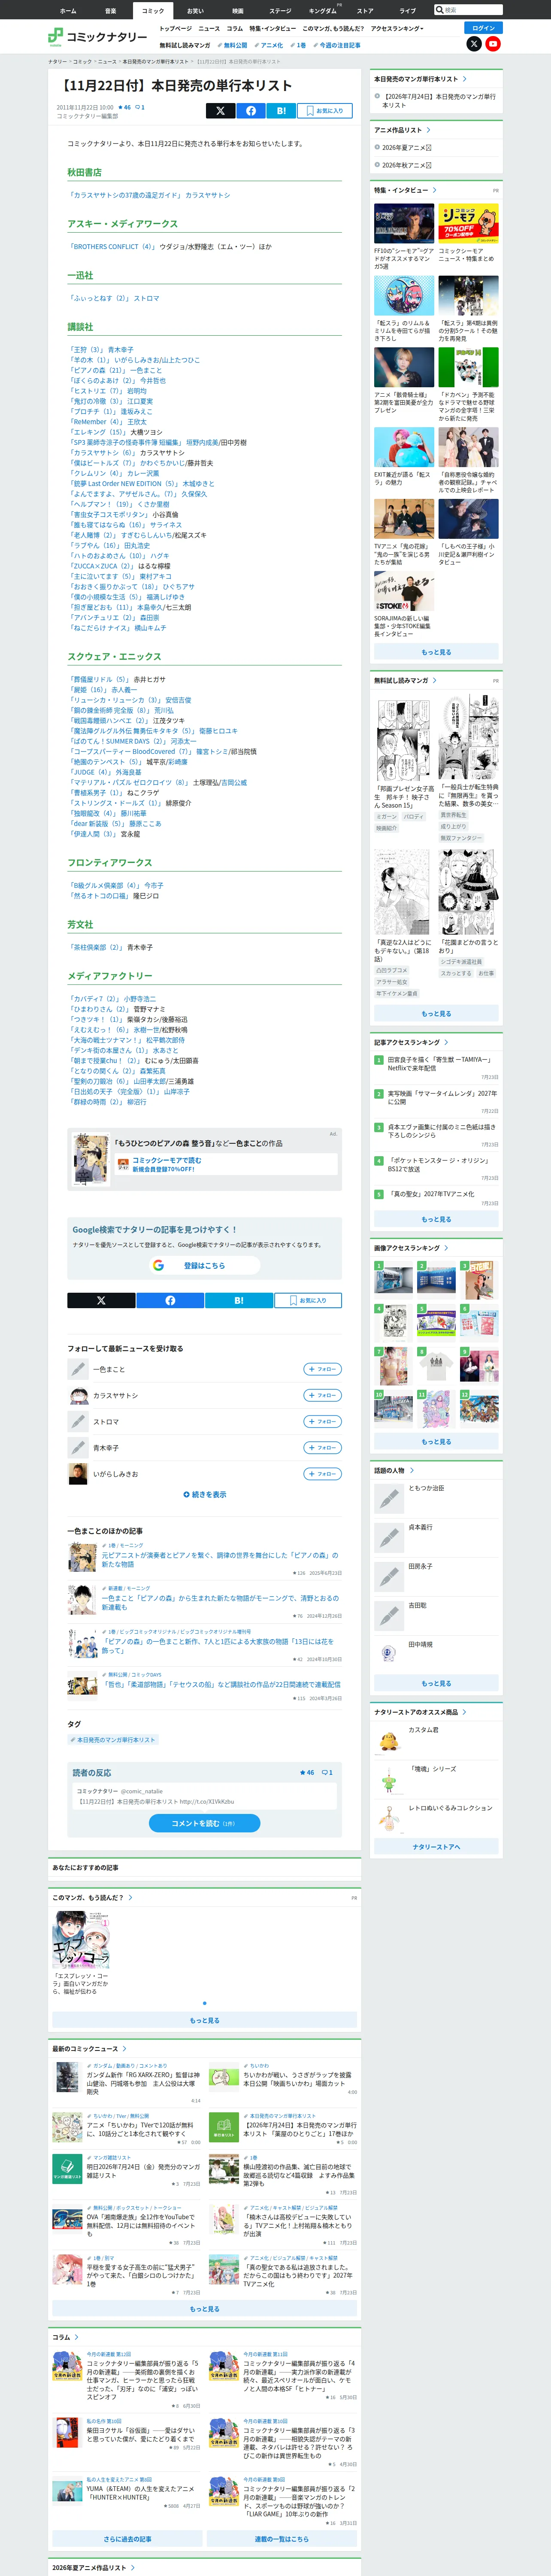Open the chevron beside 話題の人物 heading
This screenshot has width=551, height=2576.
(x=411, y=1470)
